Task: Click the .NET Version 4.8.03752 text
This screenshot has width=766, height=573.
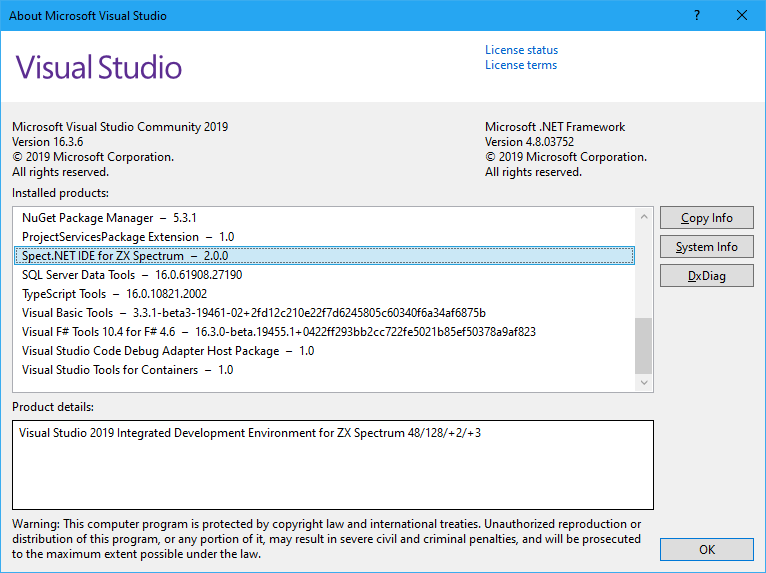Action: tap(529, 142)
